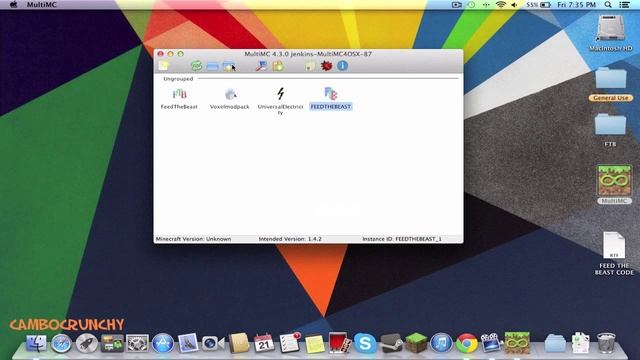
Task: Open the blue About info icon
Action: [x=342, y=66]
